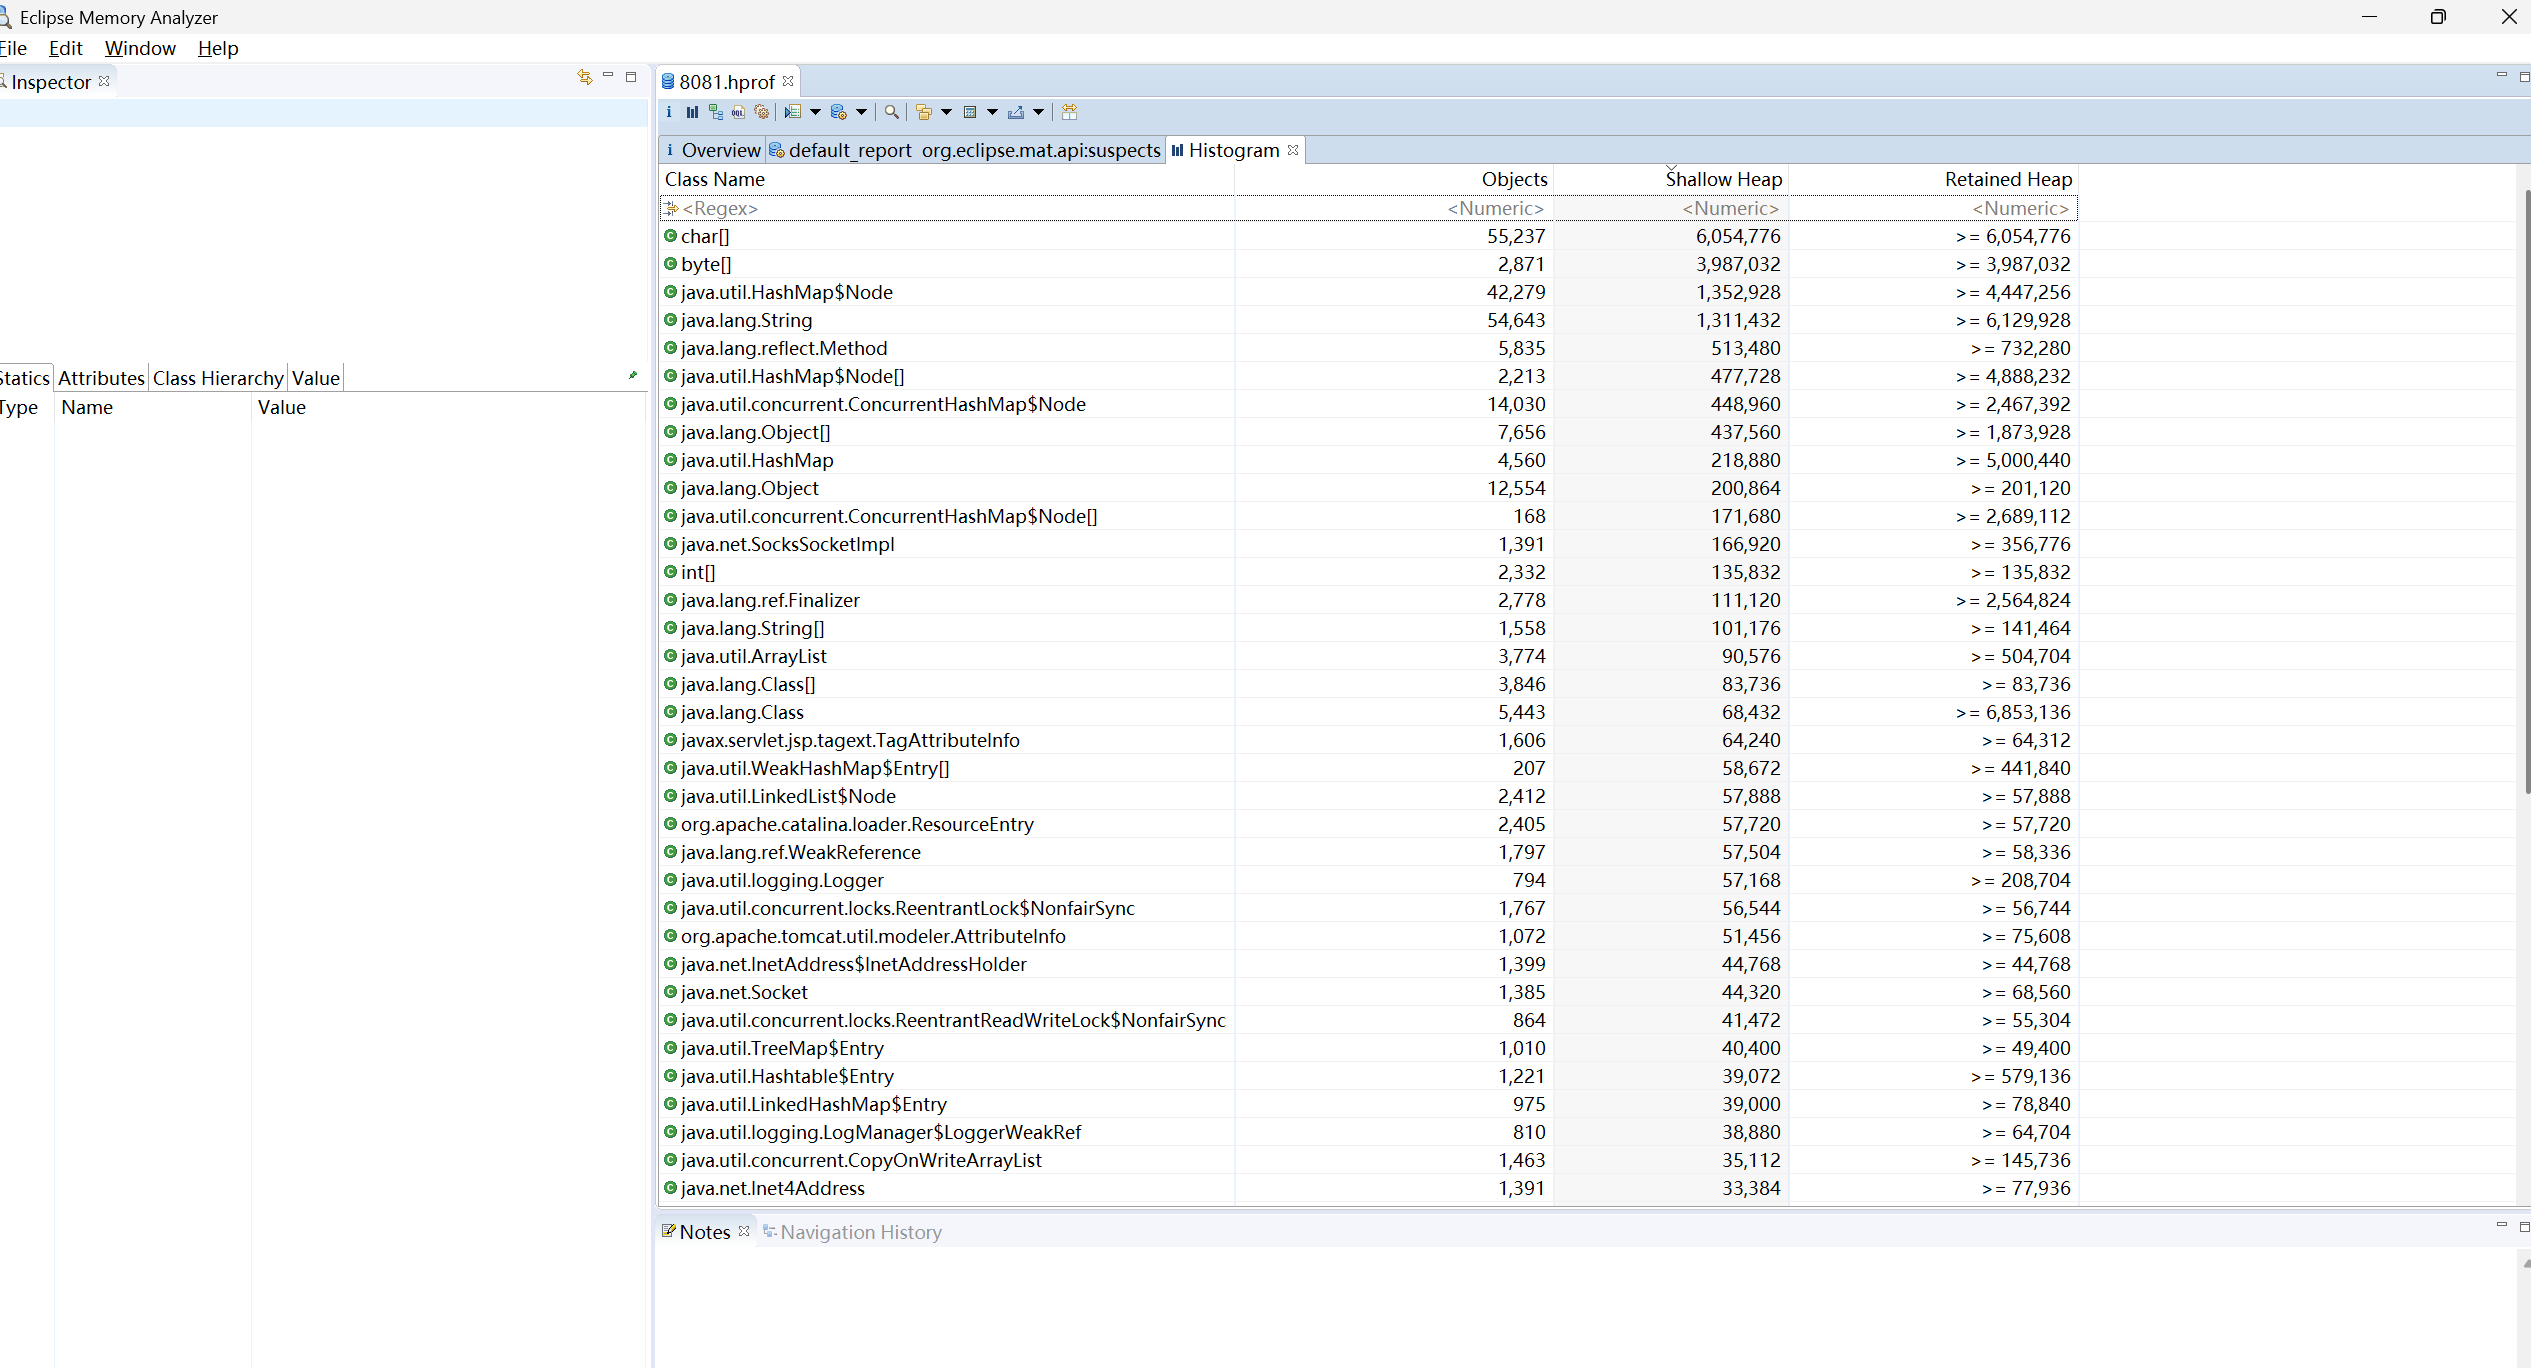The height and width of the screenshot is (1368, 2531).
Task: Switch to the Overview tab
Action: (x=712, y=150)
